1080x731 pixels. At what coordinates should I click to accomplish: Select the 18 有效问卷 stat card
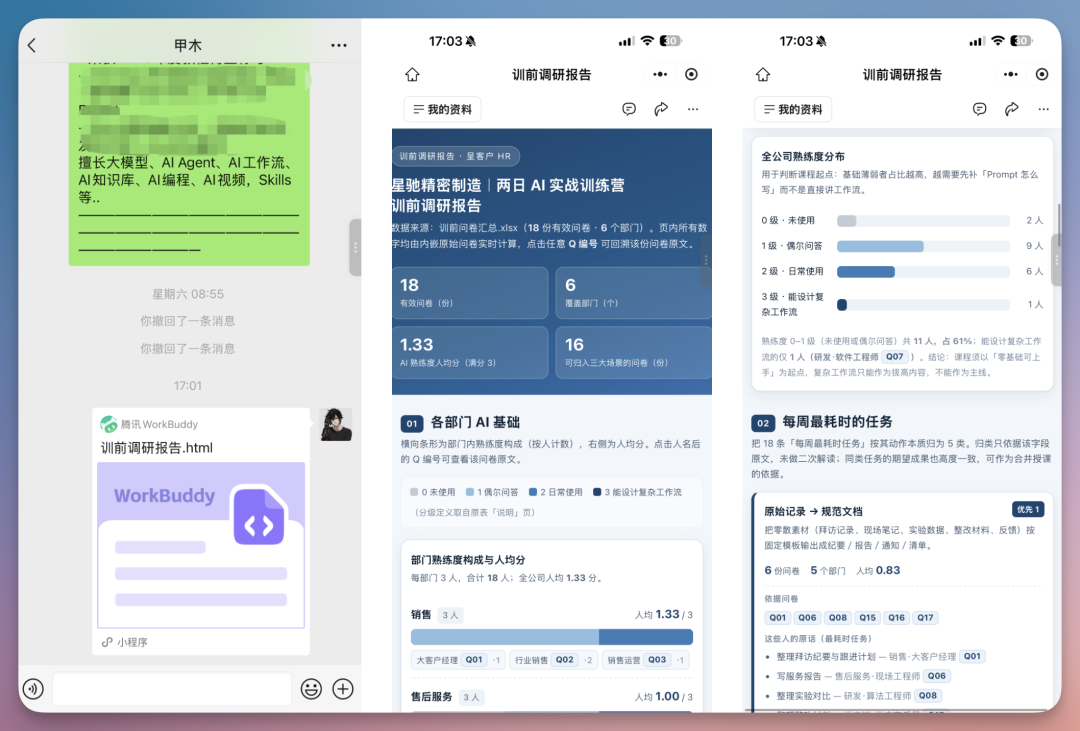tap(470, 293)
